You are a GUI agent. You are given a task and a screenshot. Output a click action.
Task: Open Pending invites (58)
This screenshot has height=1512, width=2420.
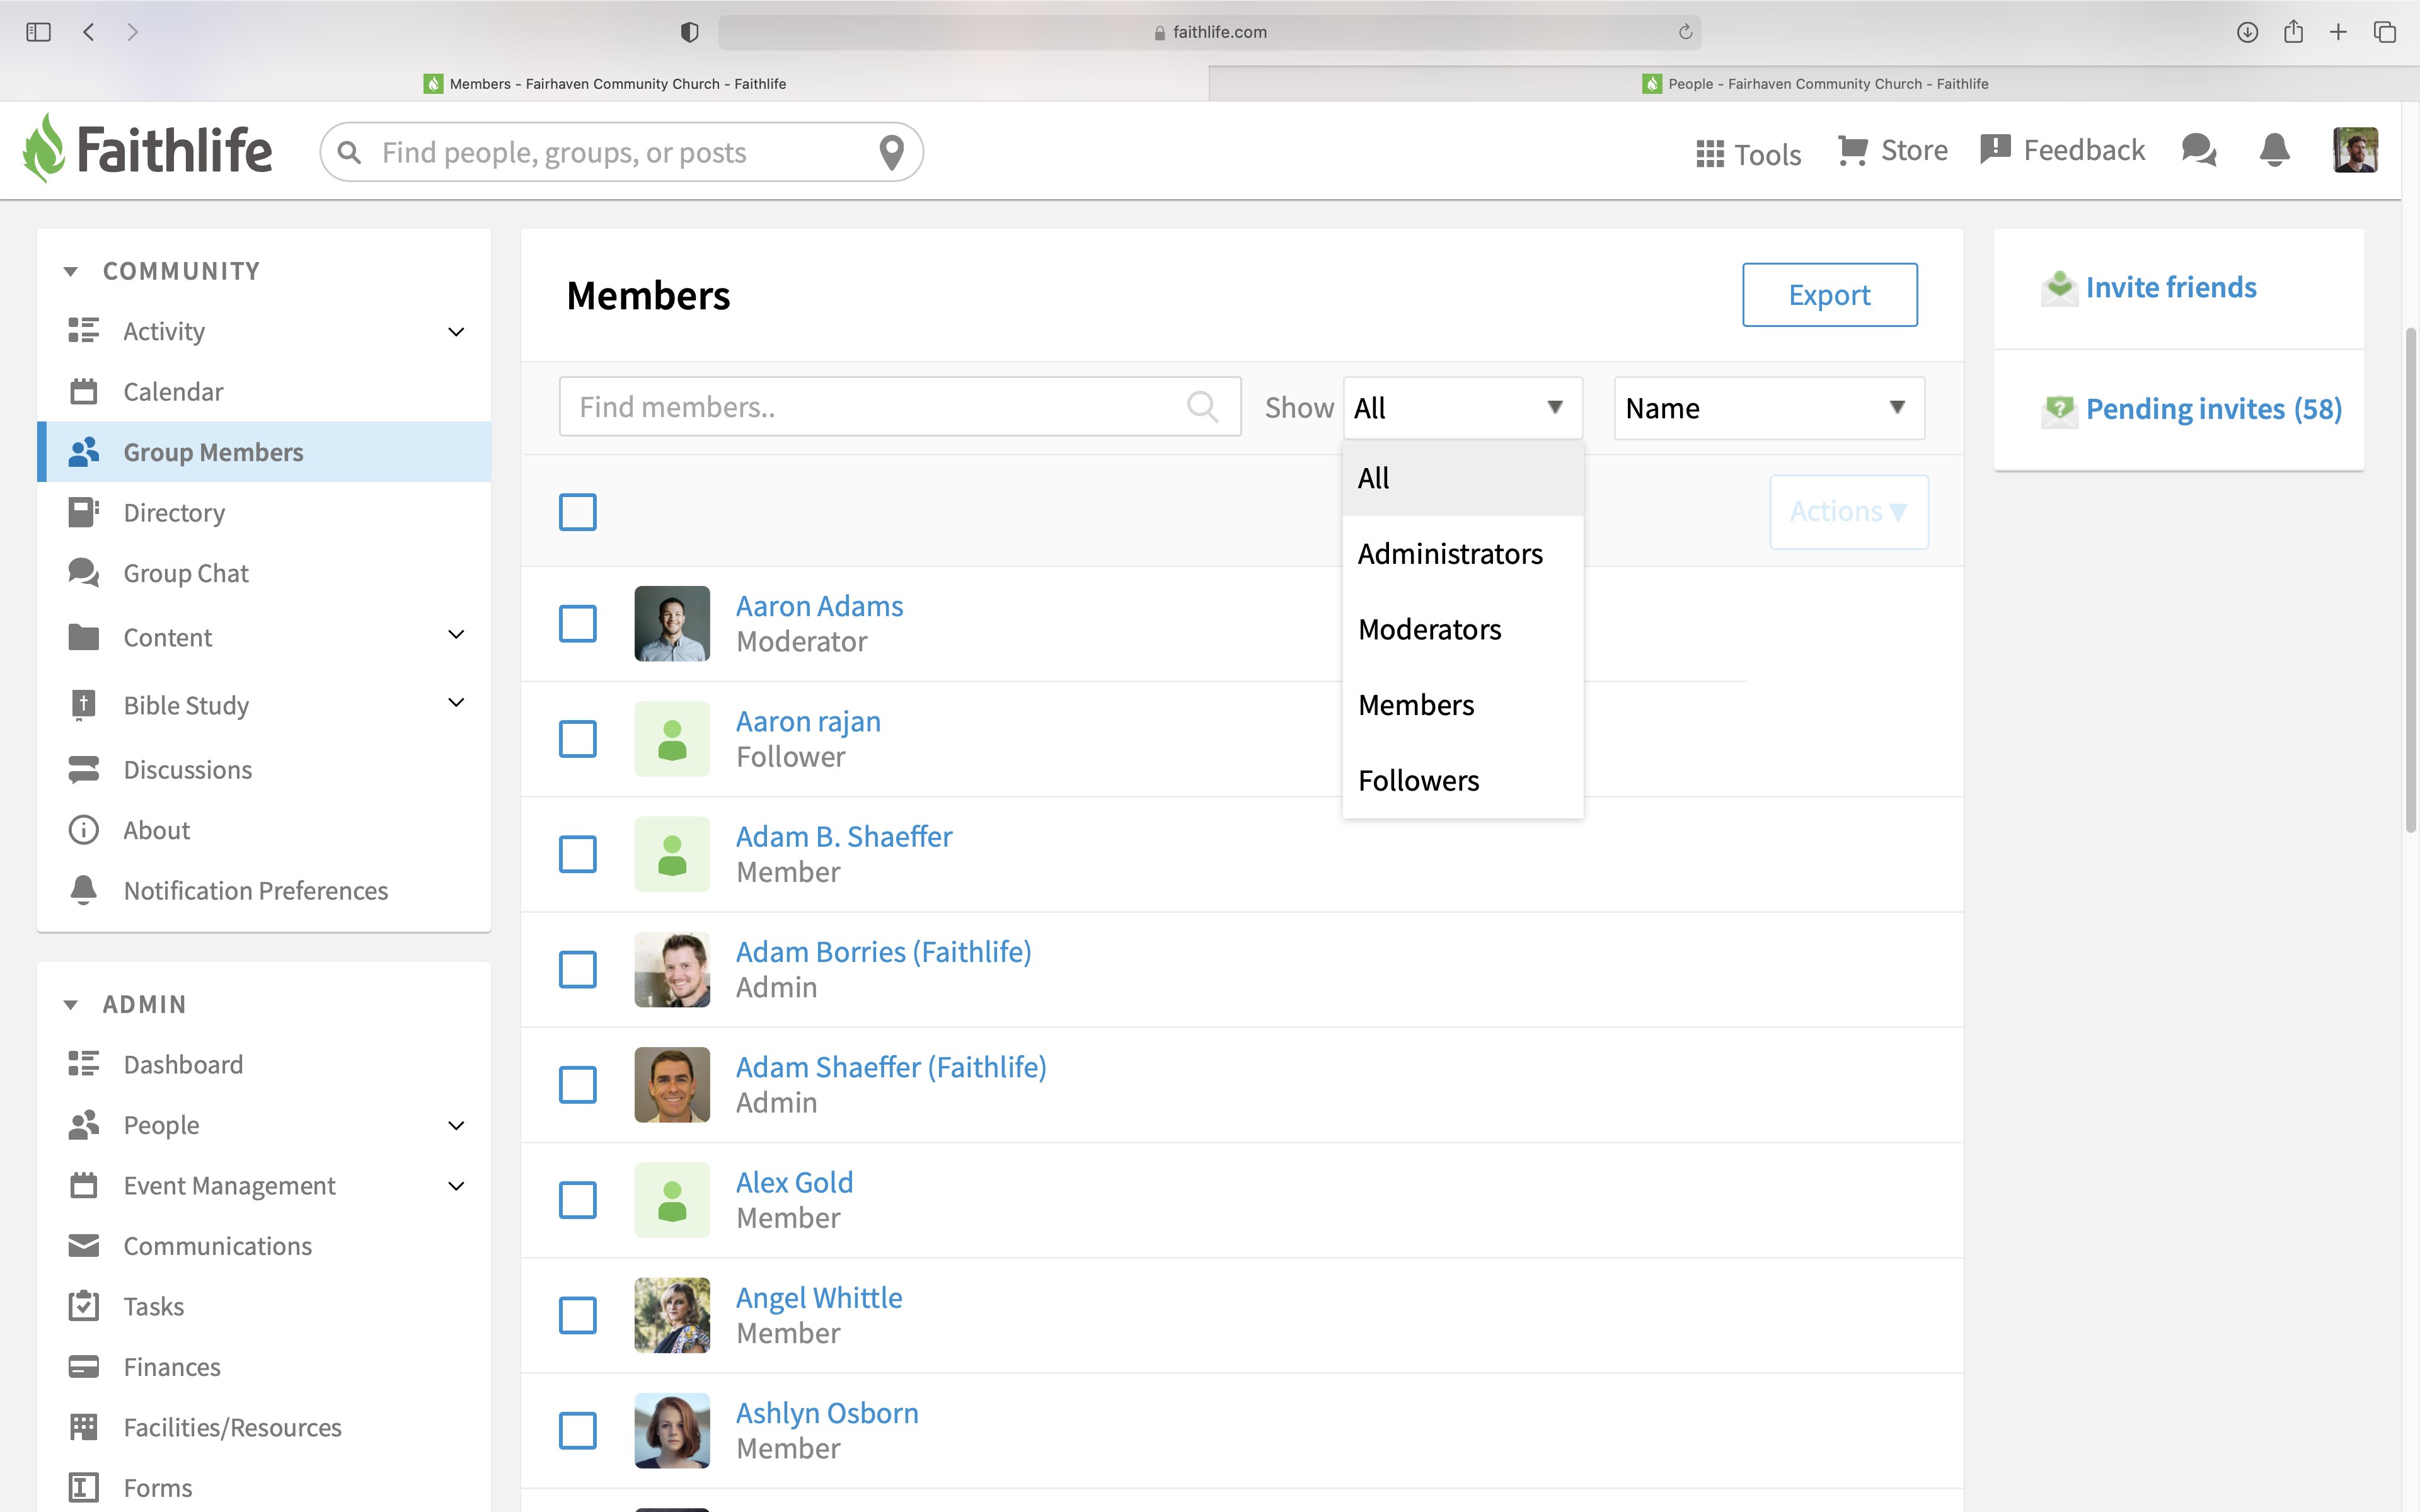pos(2213,409)
